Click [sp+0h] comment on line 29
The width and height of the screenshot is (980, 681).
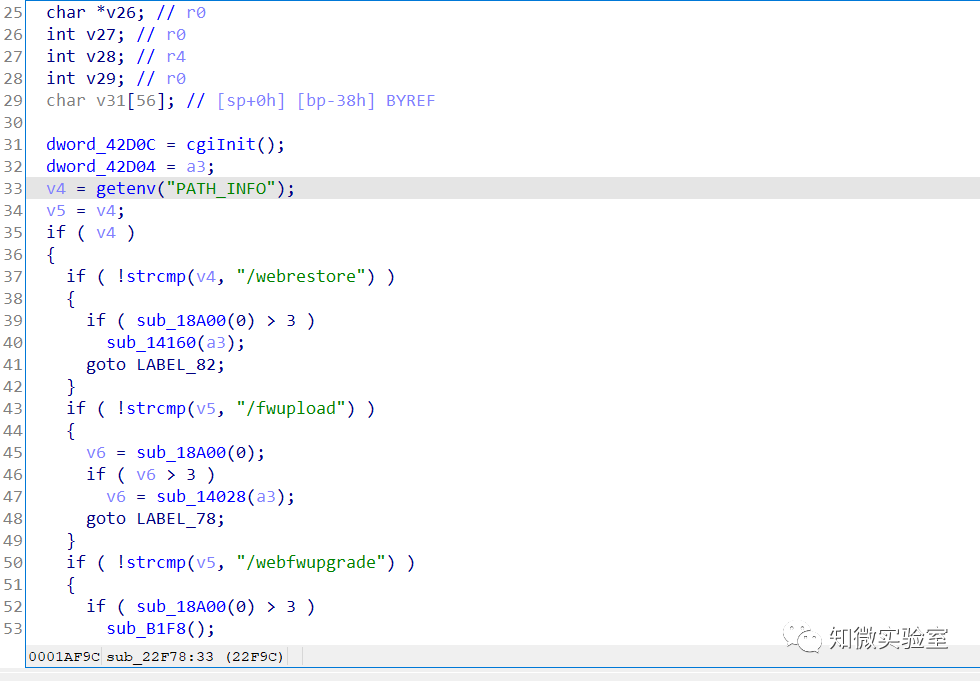[251, 101]
